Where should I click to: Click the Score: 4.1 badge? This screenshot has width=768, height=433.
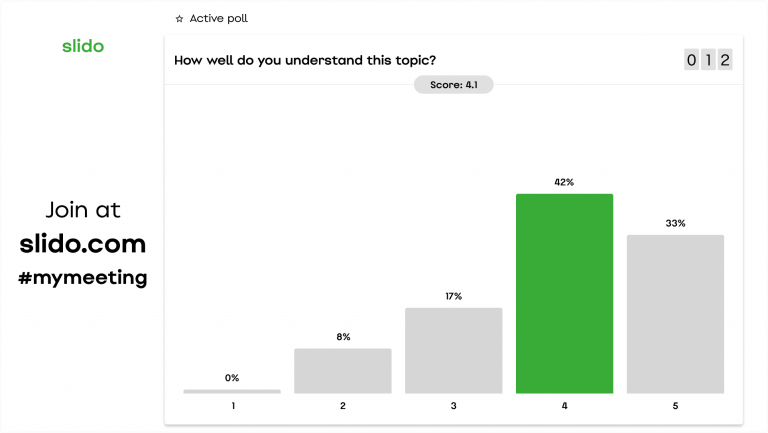(x=453, y=85)
